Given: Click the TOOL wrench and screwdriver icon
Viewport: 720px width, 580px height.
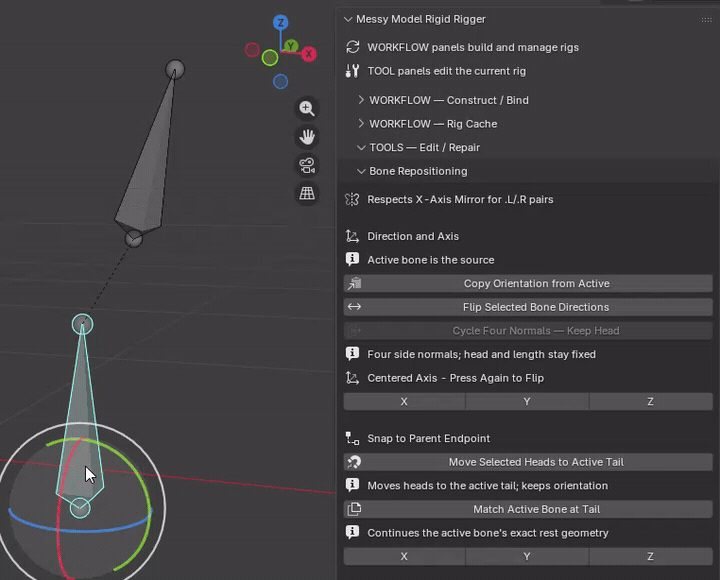Looking at the screenshot, I should tap(353, 71).
